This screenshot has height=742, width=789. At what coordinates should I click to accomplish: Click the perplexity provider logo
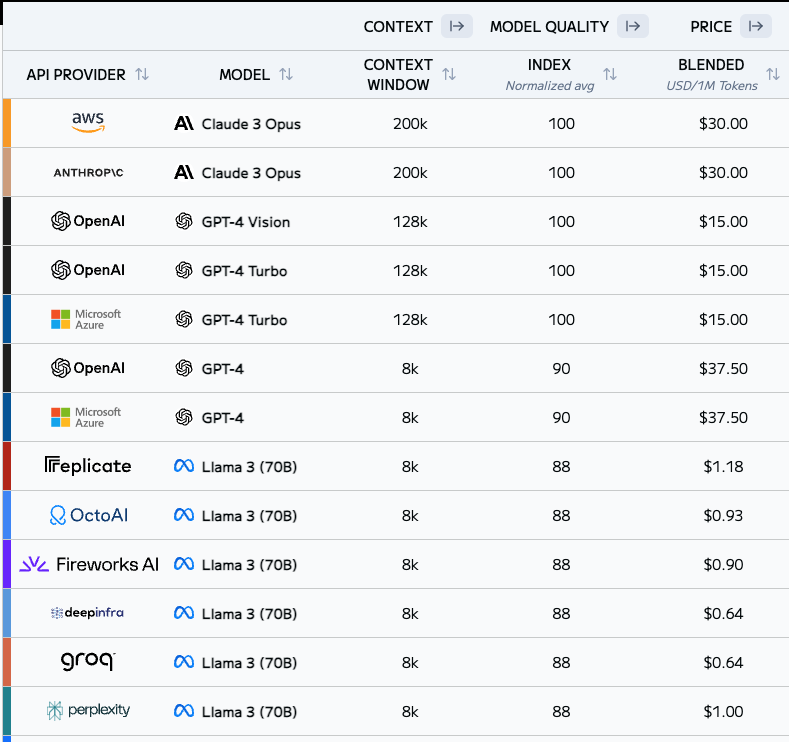89,710
